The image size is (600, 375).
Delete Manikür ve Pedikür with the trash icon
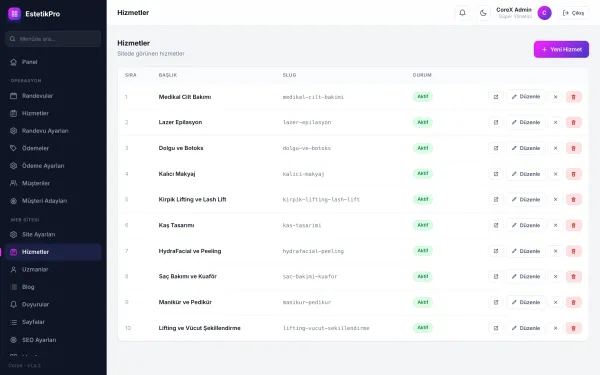coord(573,302)
